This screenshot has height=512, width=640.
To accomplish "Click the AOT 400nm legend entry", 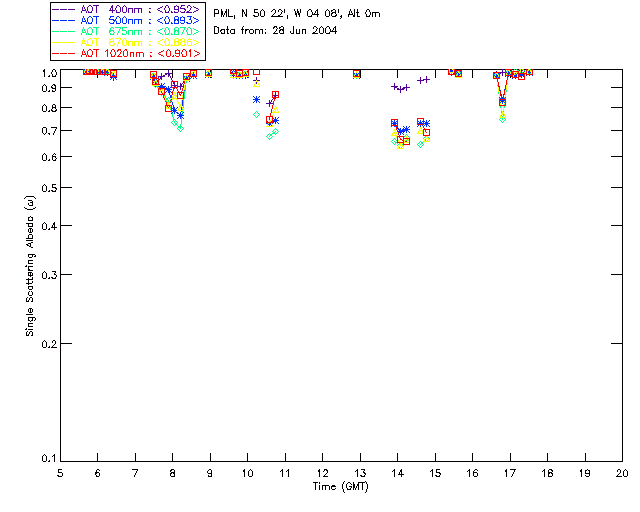I will point(126,9).
